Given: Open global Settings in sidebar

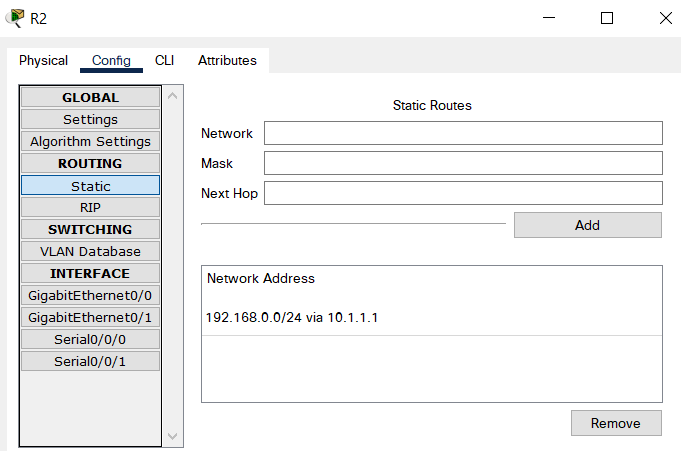Looking at the screenshot, I should [x=90, y=119].
